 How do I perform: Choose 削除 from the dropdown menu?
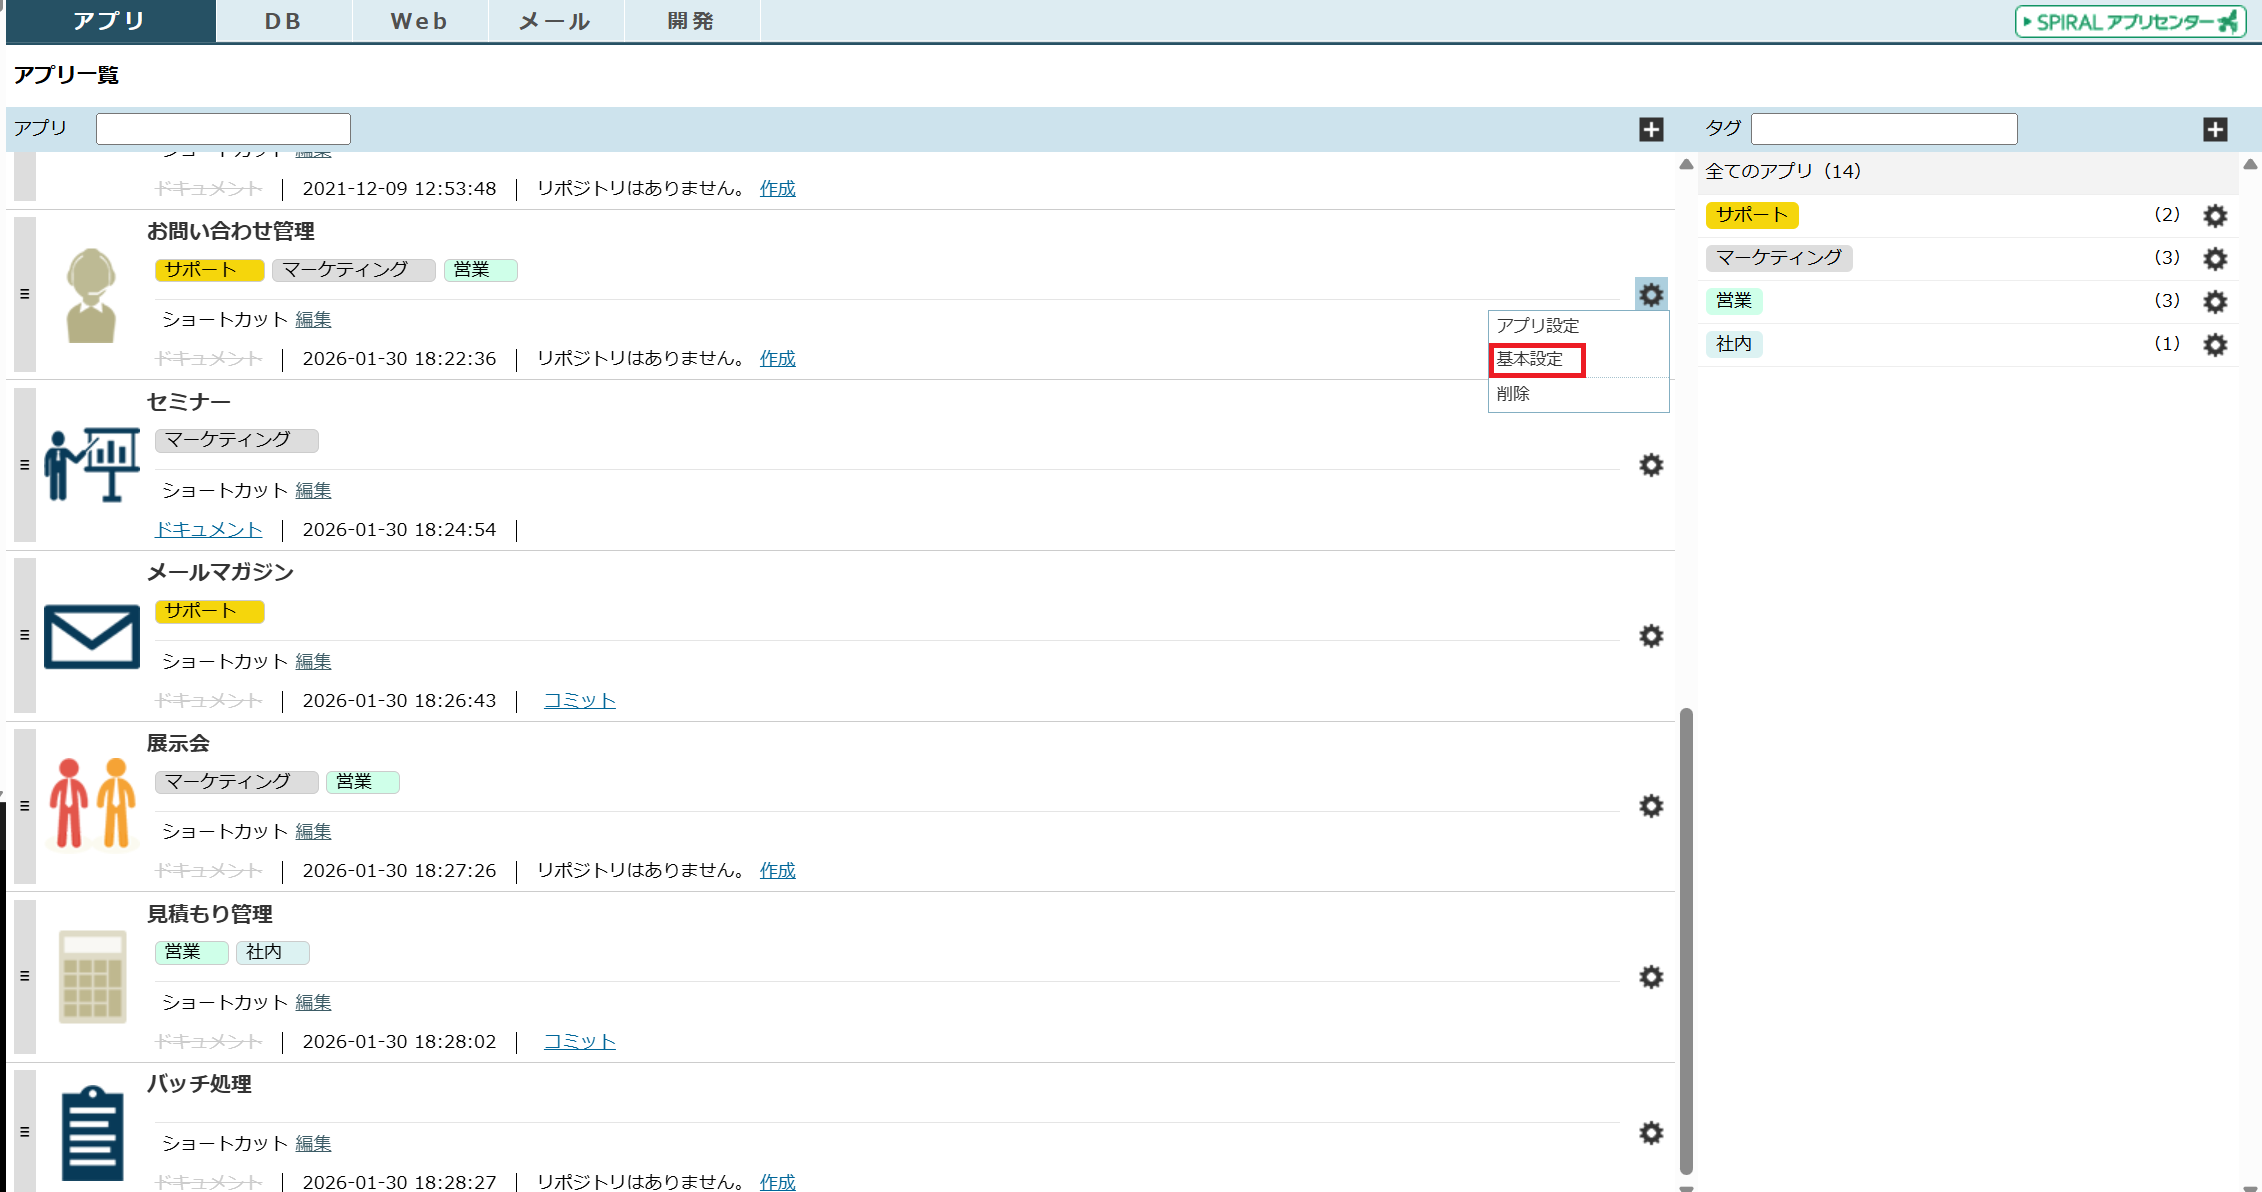(x=1513, y=394)
